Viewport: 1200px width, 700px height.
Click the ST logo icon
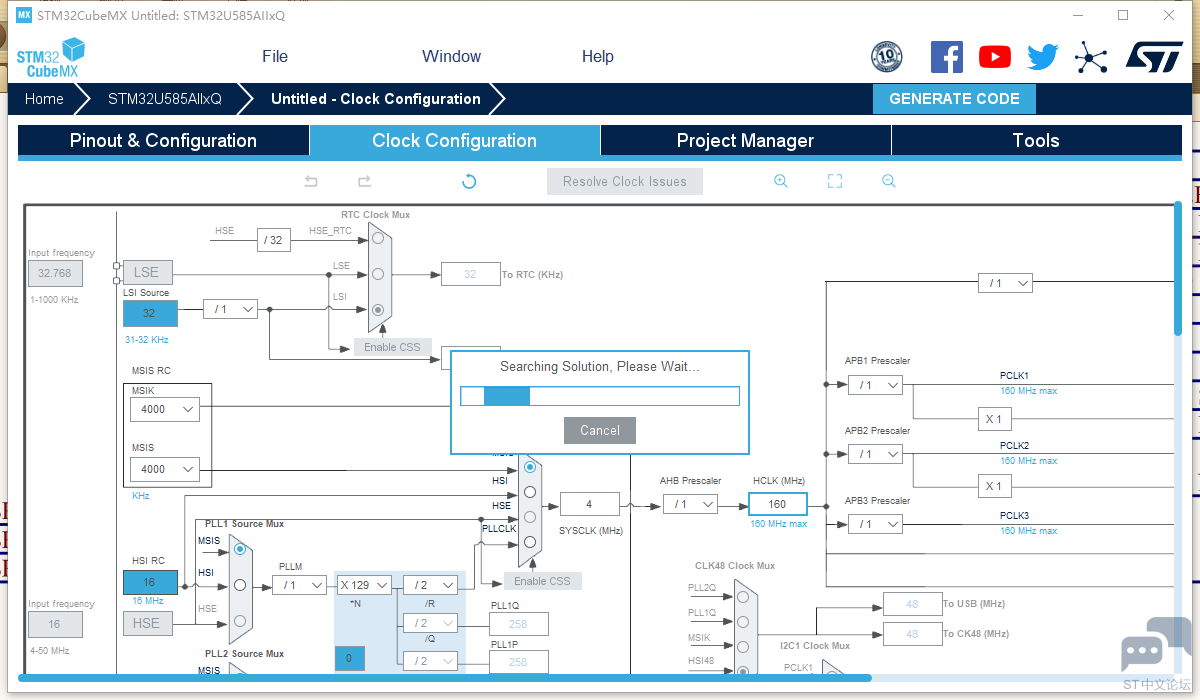click(1154, 56)
